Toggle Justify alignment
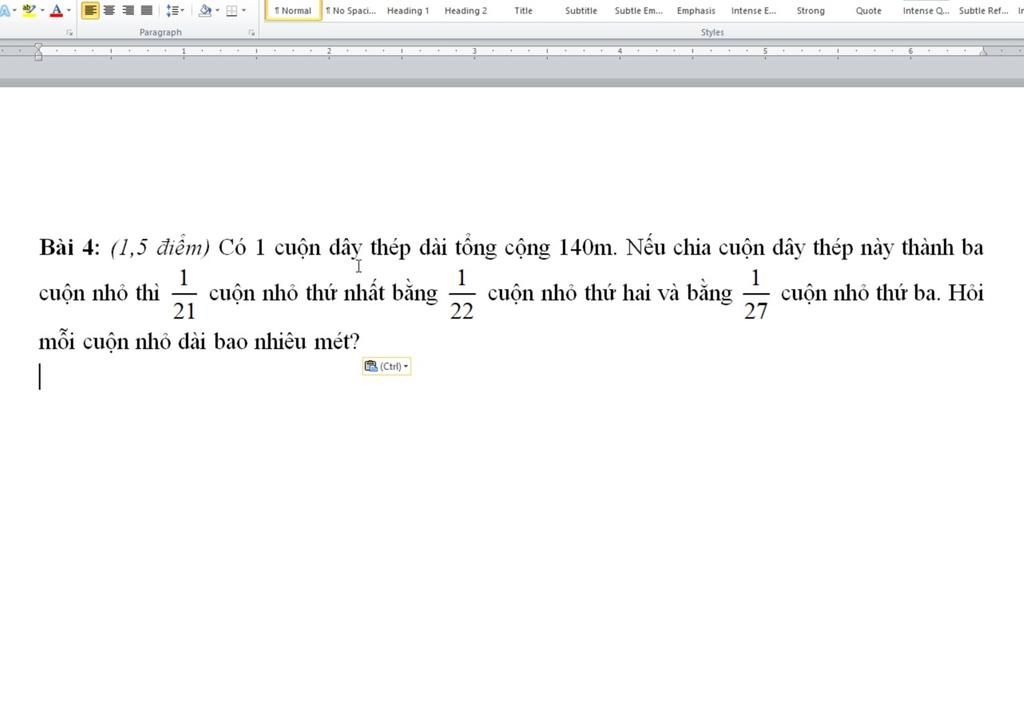Image resolution: width=1024 pixels, height=724 pixels. (147, 10)
